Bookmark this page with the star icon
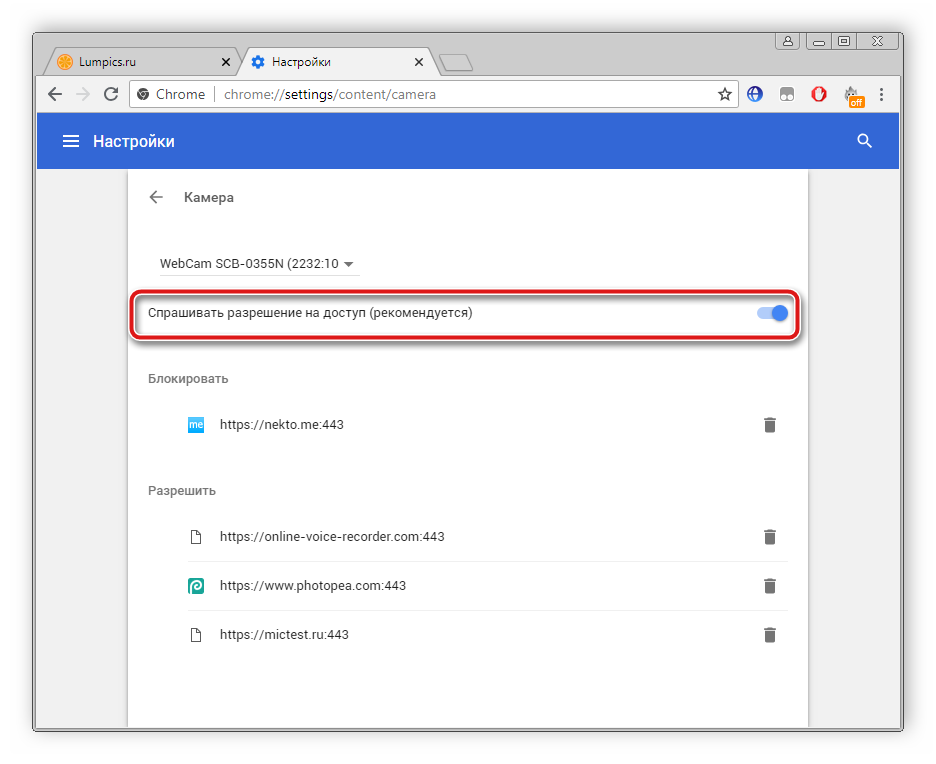This screenshot has width=936, height=764. pyautogui.click(x=725, y=94)
